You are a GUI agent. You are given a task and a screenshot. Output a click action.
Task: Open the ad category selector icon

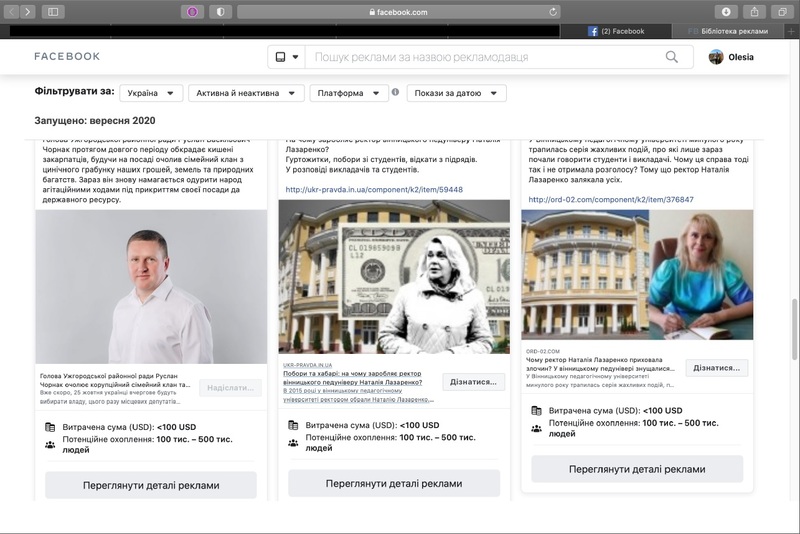click(286, 57)
